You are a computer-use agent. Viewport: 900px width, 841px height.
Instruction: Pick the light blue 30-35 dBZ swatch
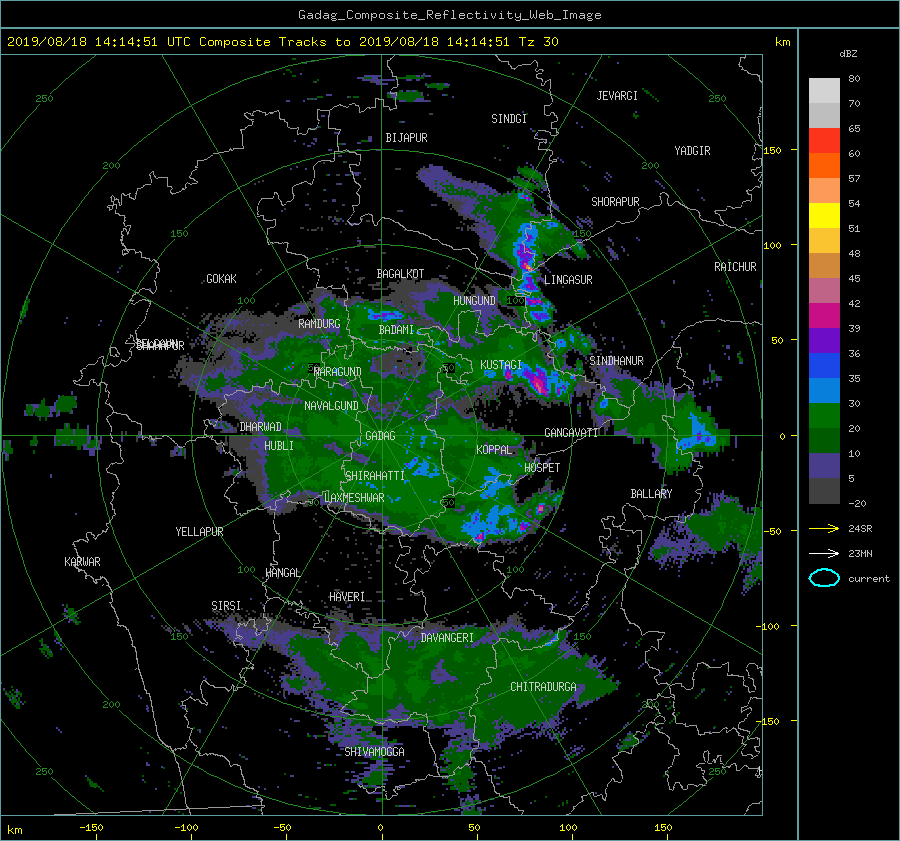point(824,390)
